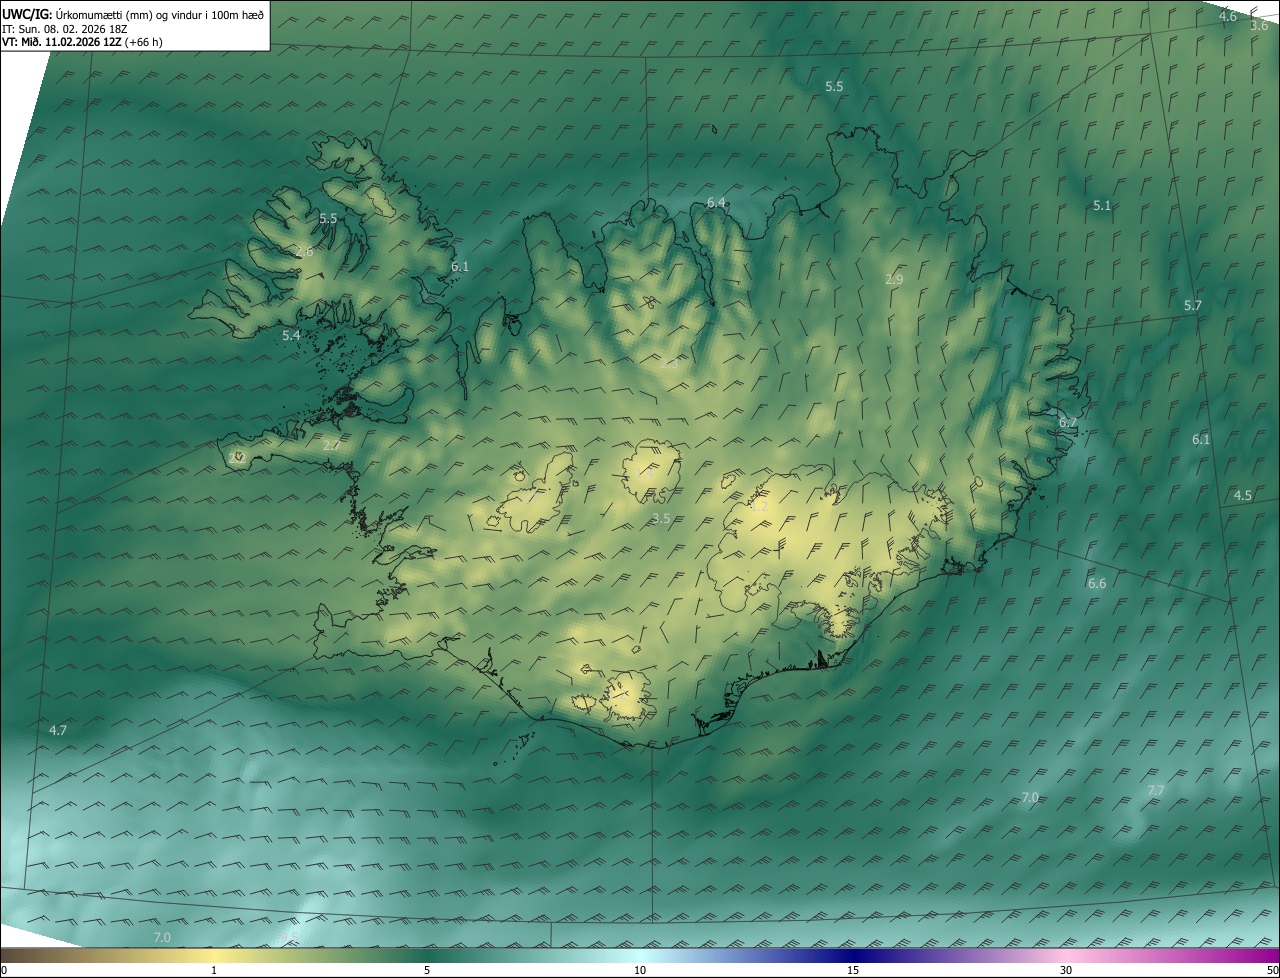Viewport: 1280px width, 978px height.
Task: Select the 6.6 value label
Action: [1096, 583]
